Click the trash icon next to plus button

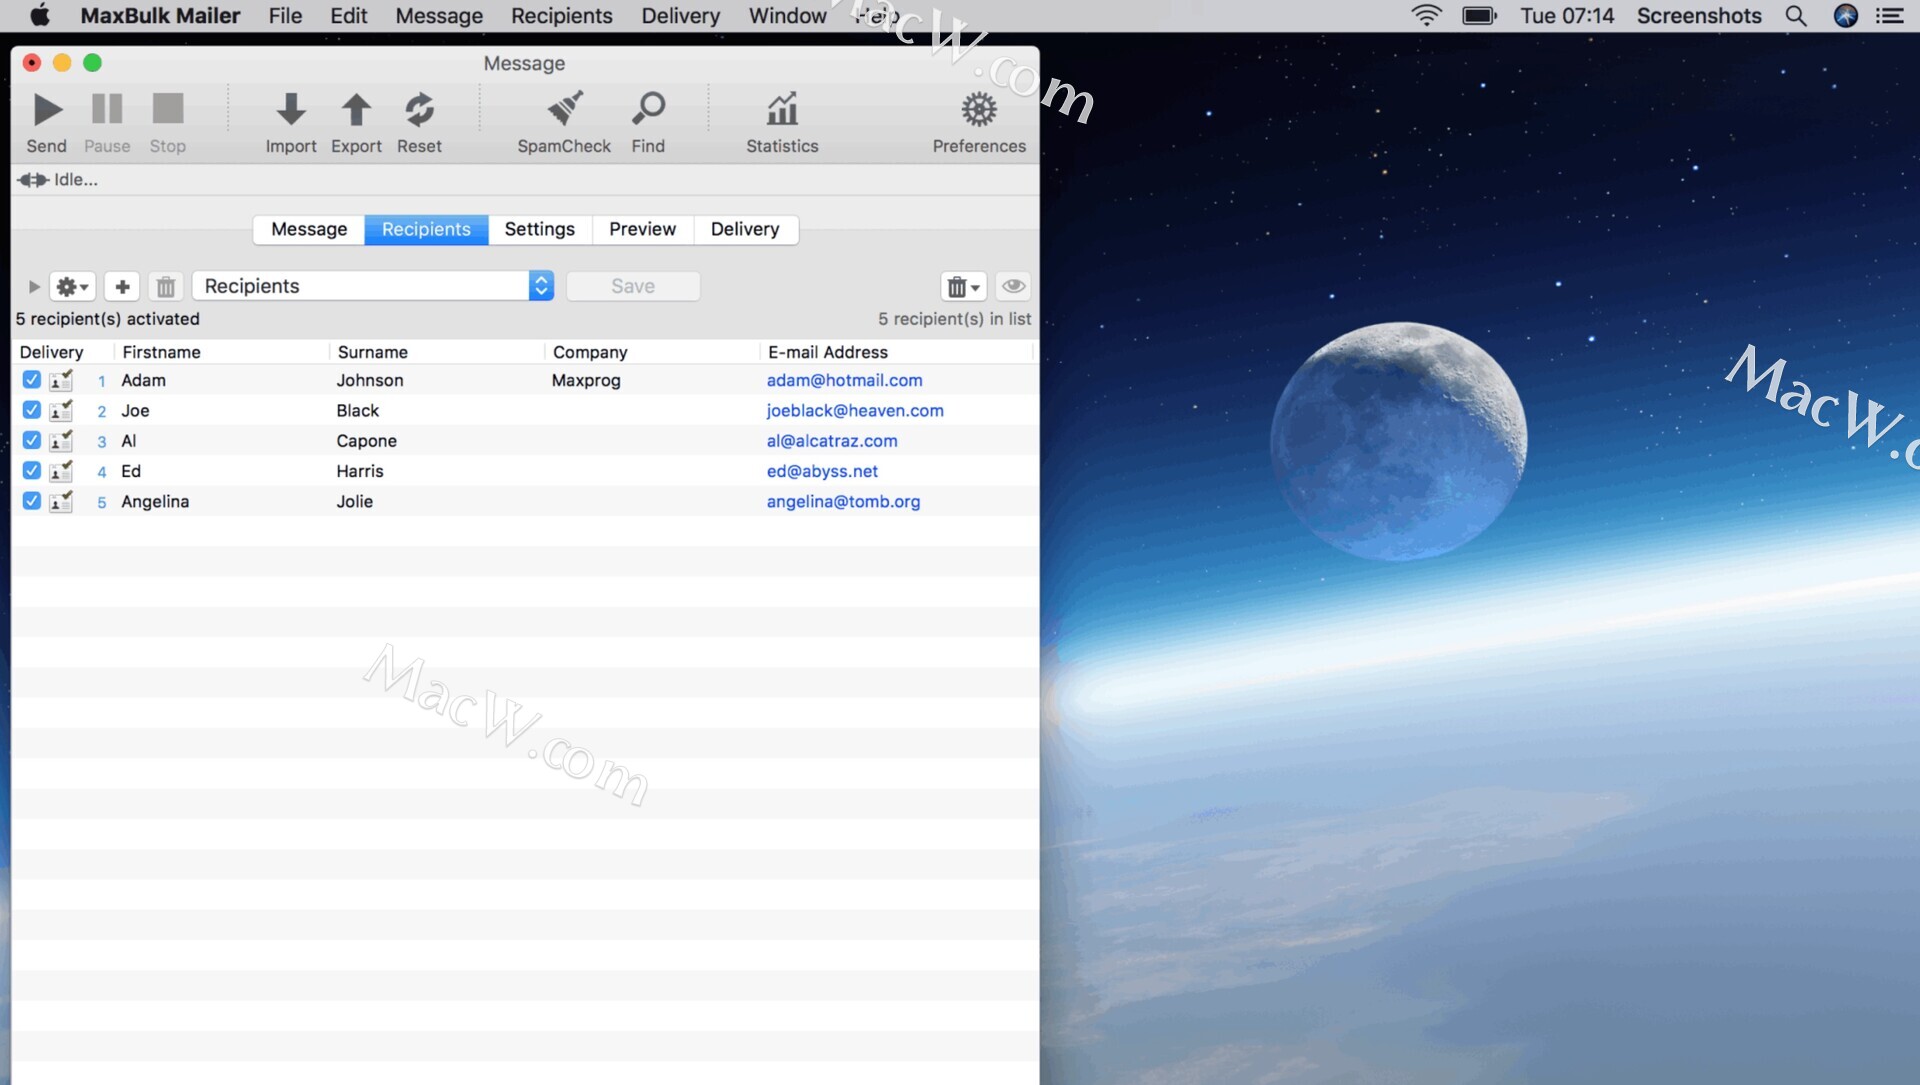[x=166, y=286]
